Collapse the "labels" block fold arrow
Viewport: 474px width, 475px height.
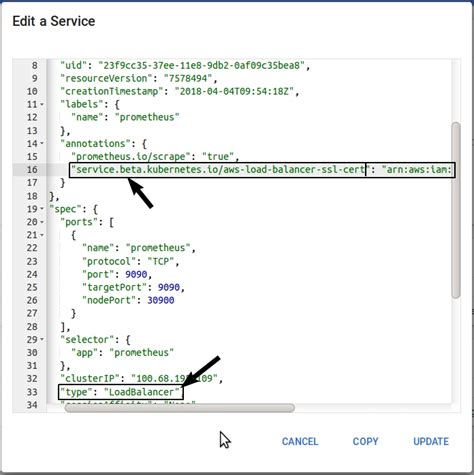pos(42,104)
